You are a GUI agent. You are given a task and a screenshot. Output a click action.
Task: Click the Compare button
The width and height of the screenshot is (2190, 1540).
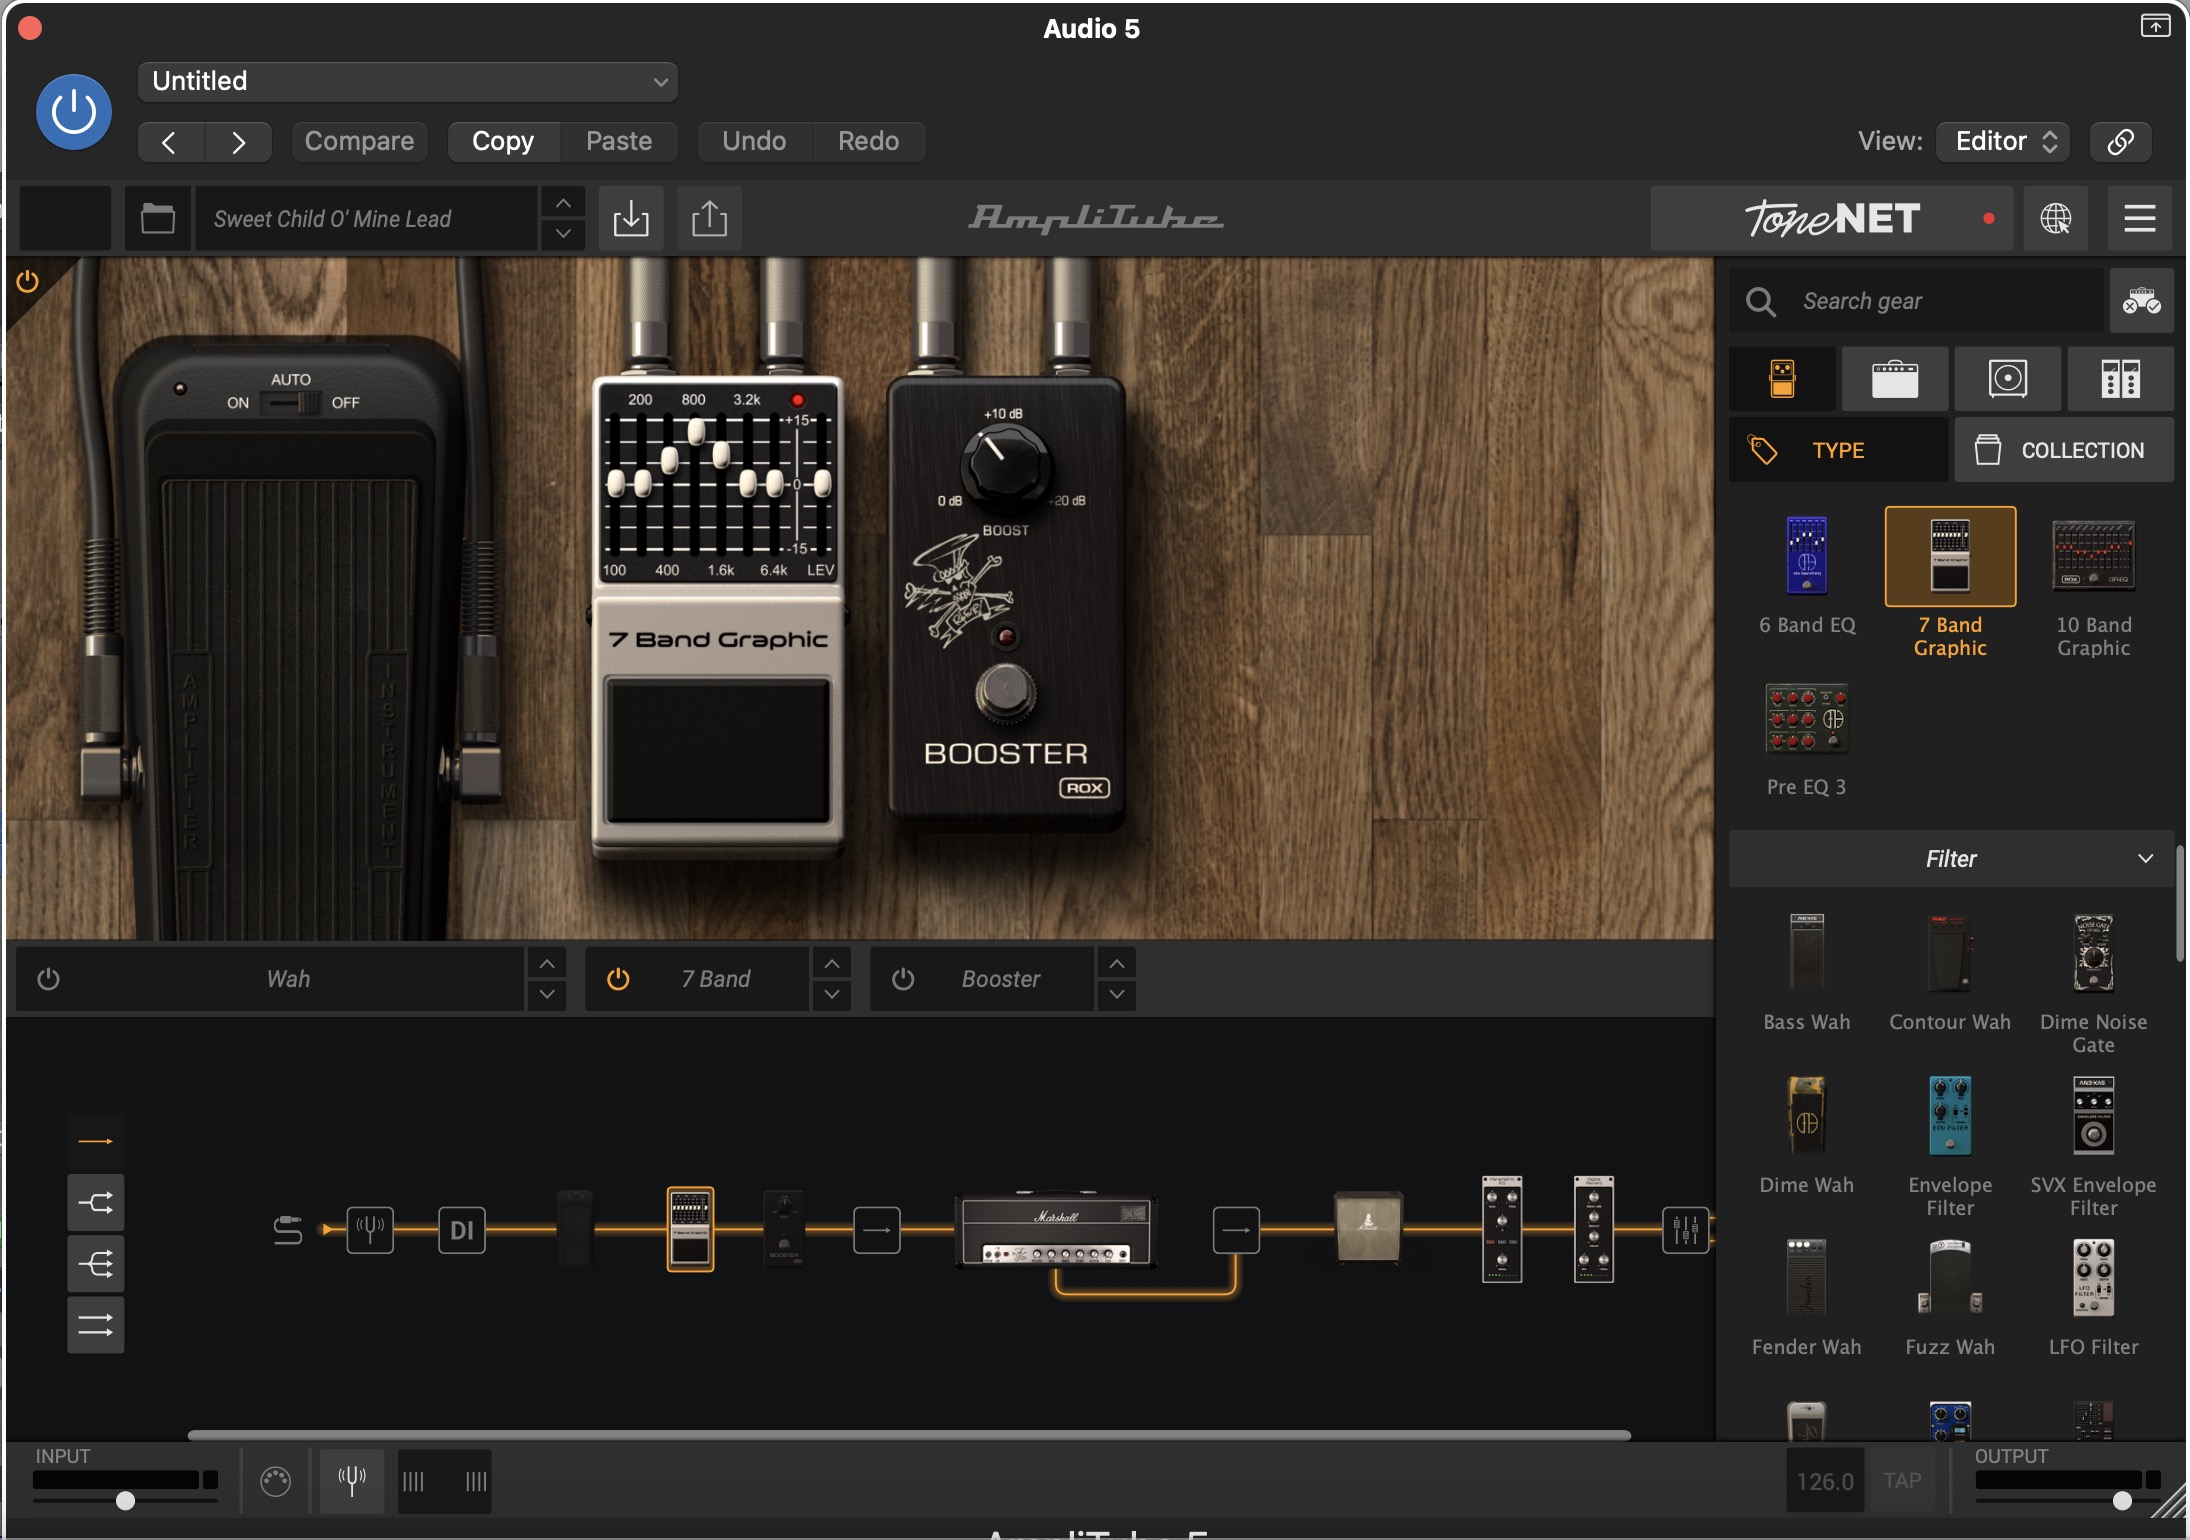[x=359, y=141]
